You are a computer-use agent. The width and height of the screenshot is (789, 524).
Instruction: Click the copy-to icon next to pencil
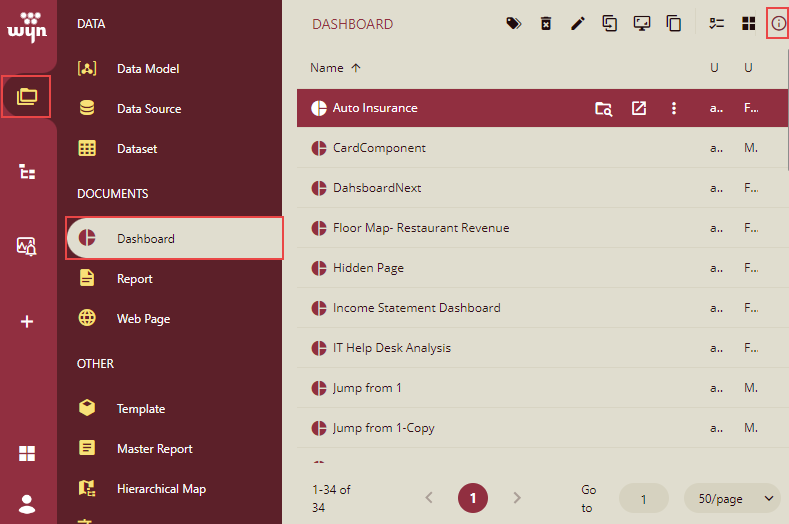coord(609,23)
